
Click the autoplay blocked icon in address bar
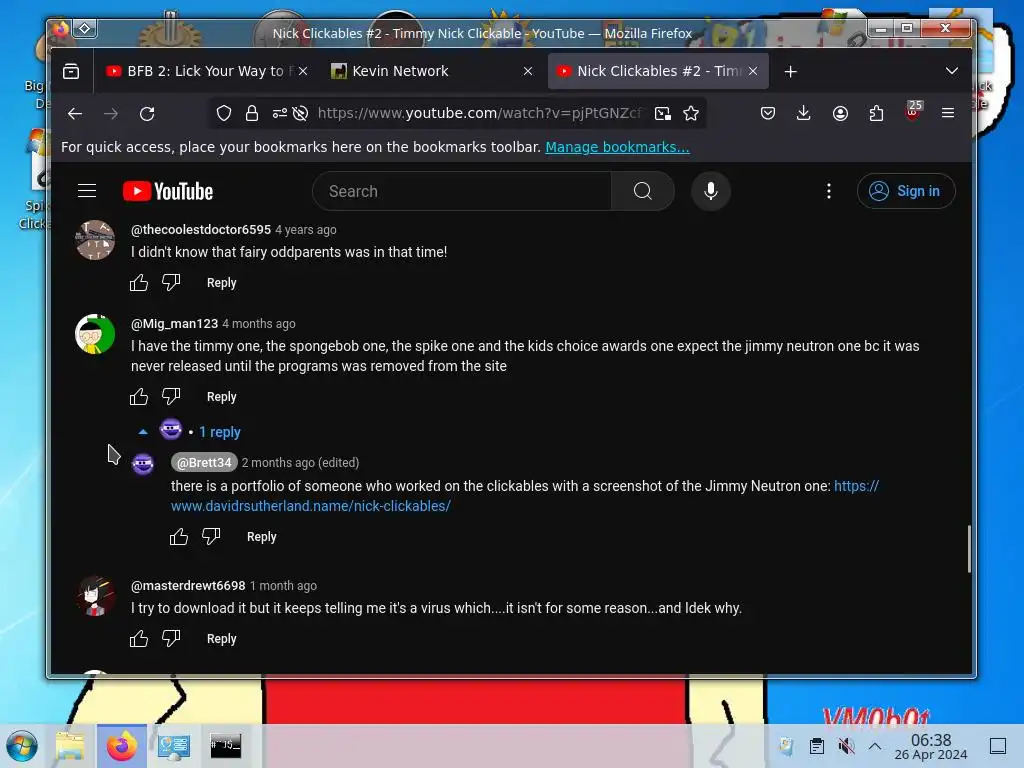[300, 114]
